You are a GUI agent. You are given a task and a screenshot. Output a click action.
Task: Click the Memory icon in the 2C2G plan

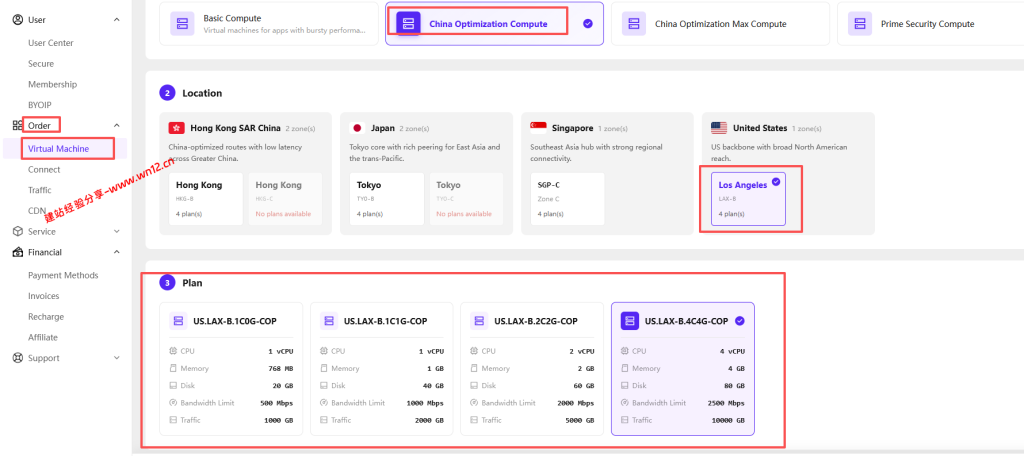coord(474,368)
